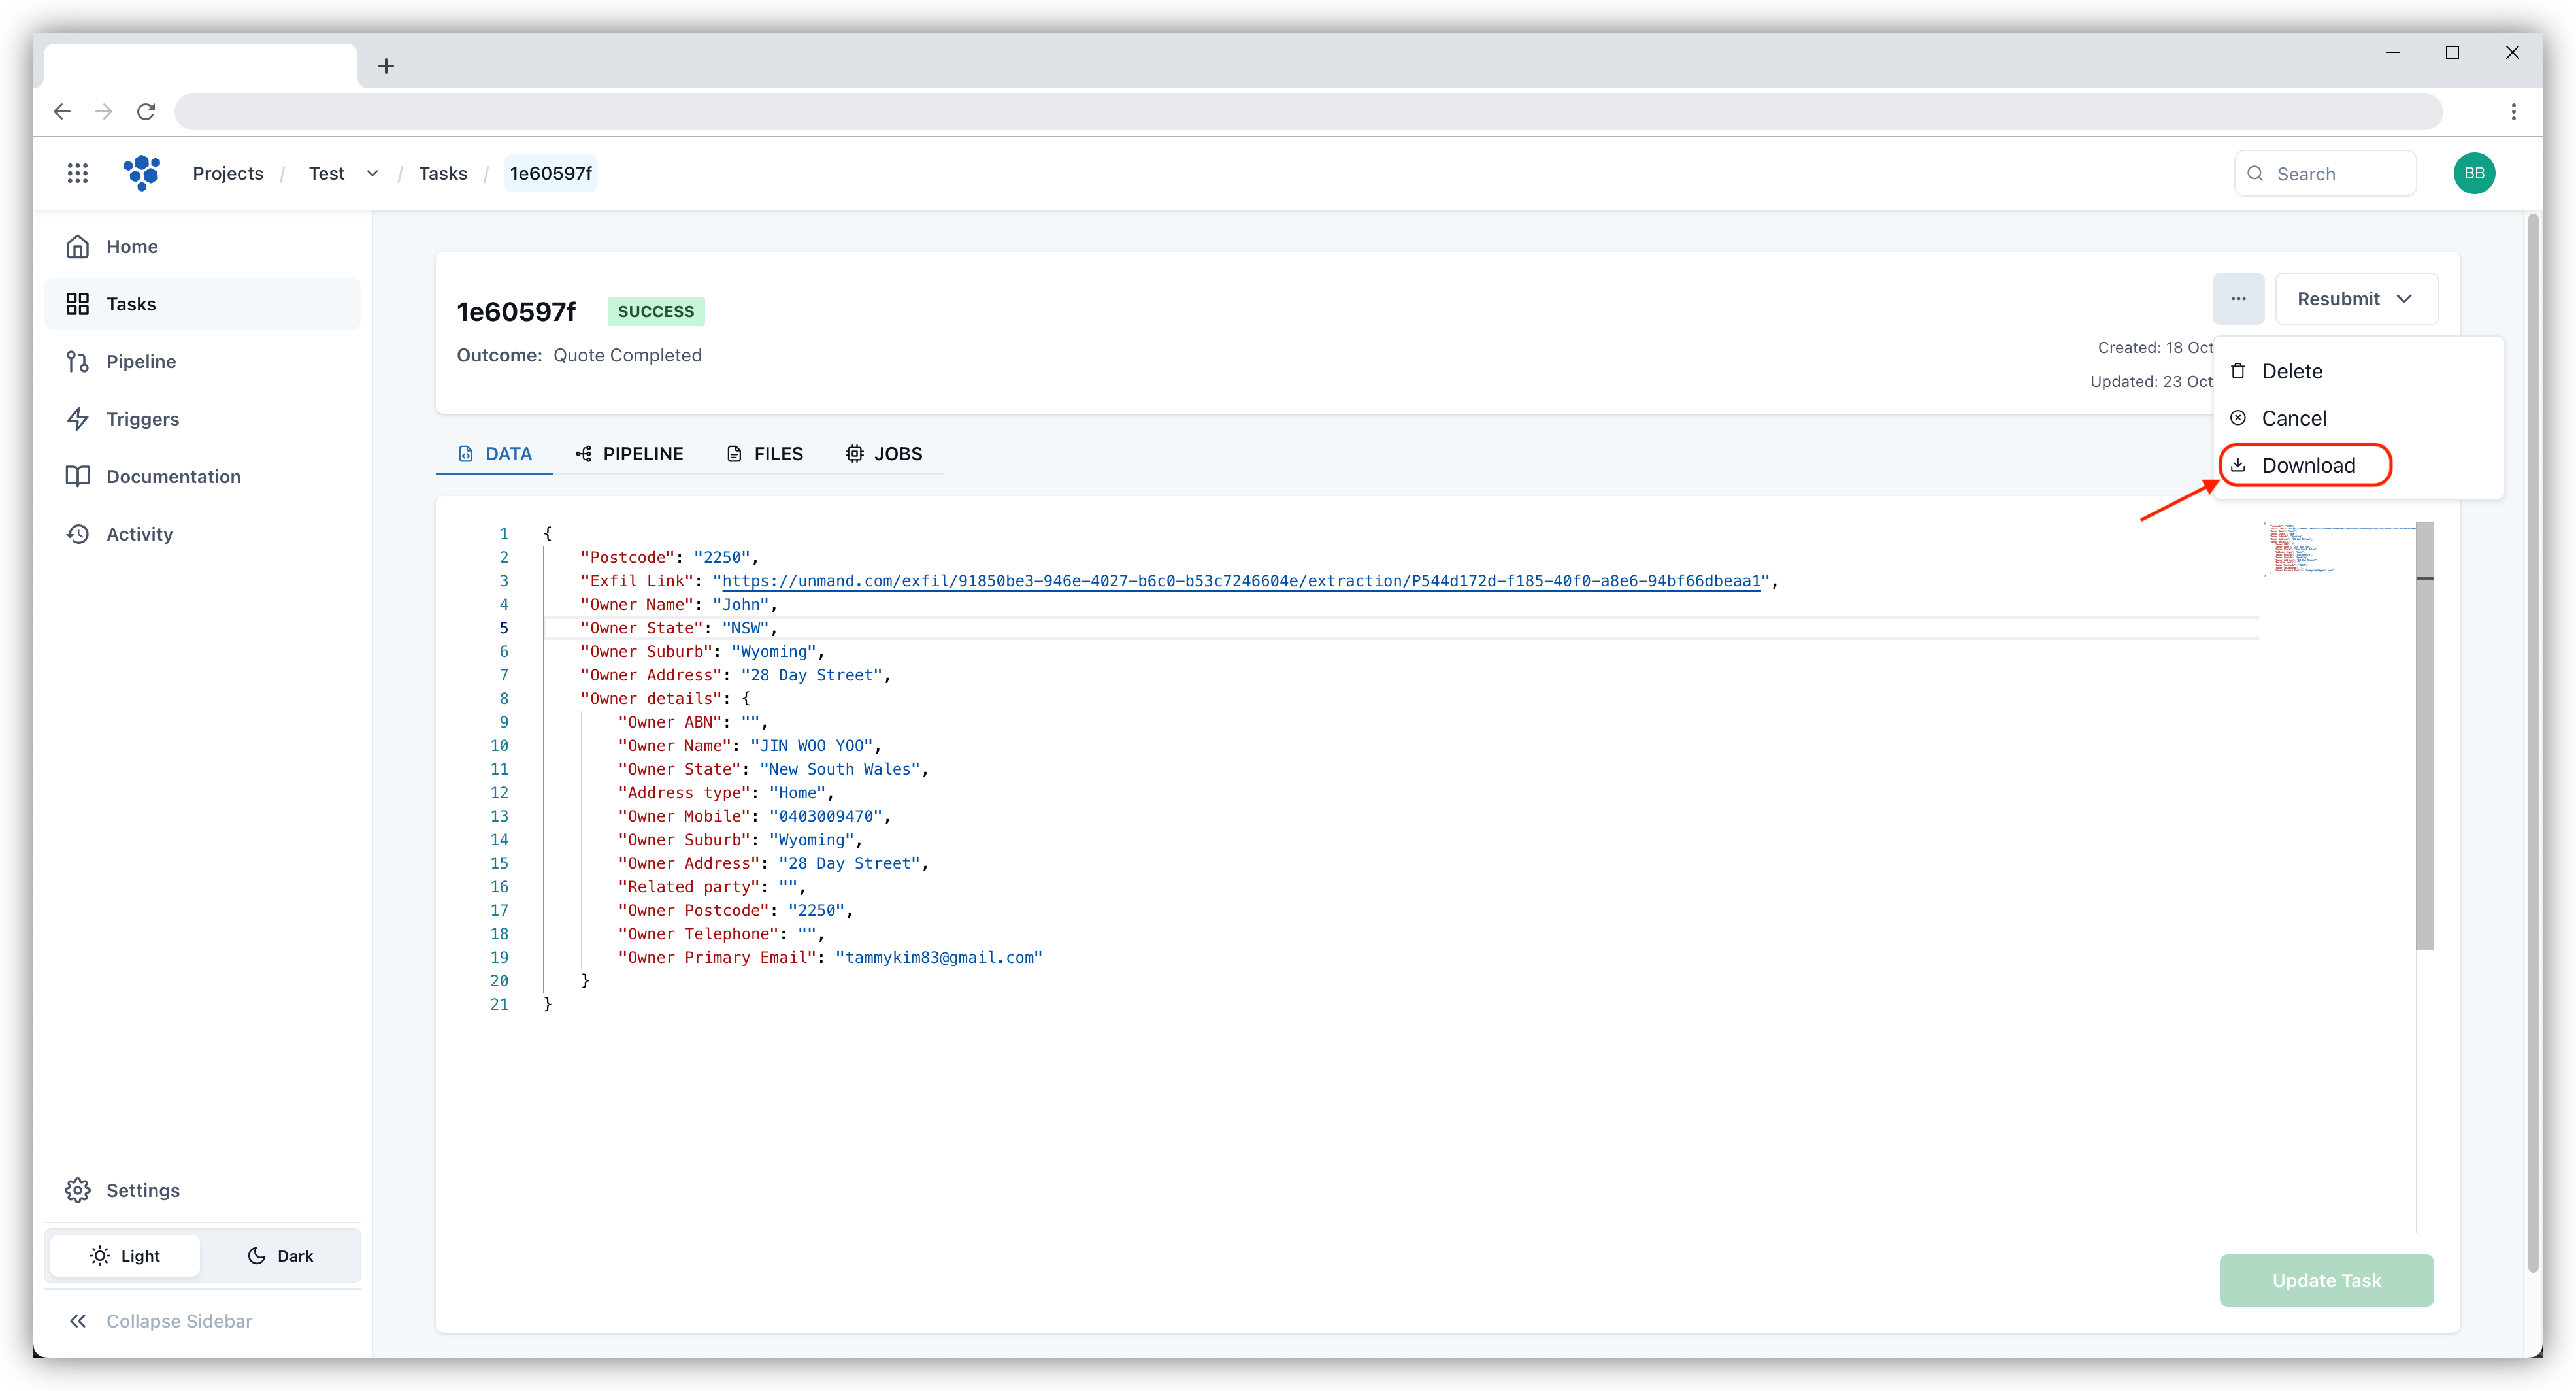Click the JOBS tab icon
Image resolution: width=2576 pixels, height=1391 pixels.
[854, 452]
